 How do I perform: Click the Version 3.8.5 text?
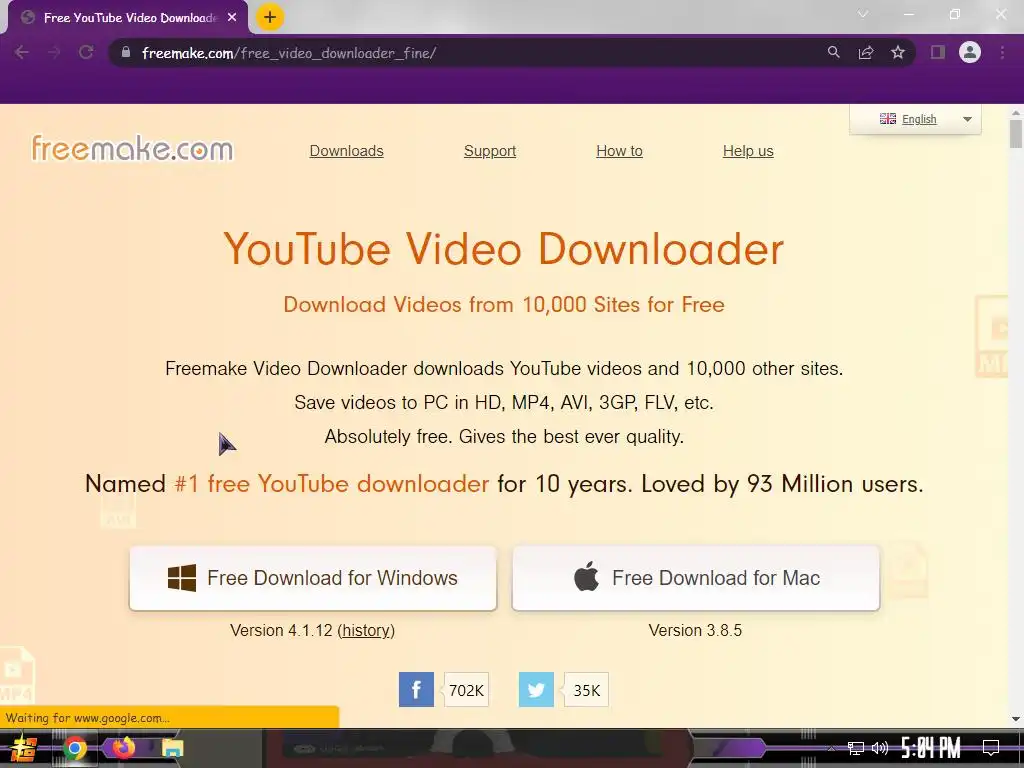(x=695, y=630)
